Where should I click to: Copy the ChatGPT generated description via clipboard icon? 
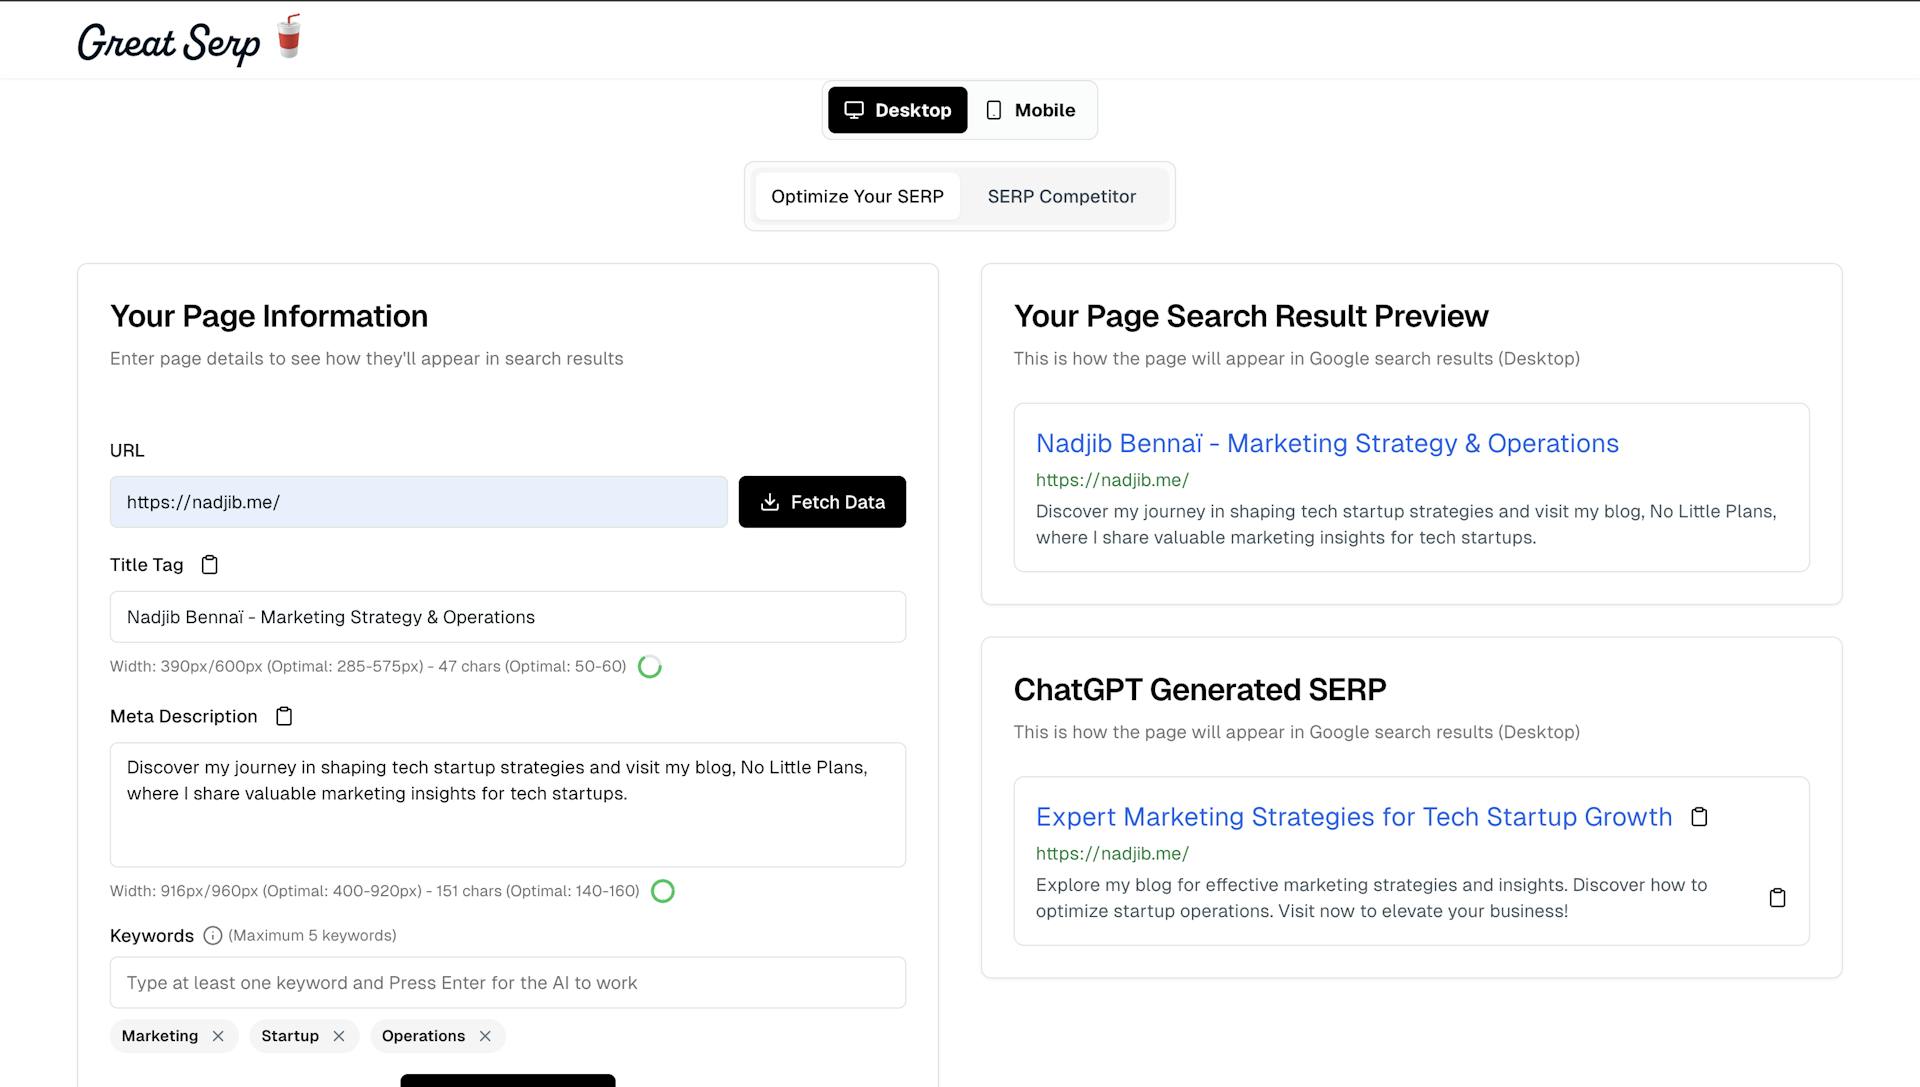tap(1777, 898)
